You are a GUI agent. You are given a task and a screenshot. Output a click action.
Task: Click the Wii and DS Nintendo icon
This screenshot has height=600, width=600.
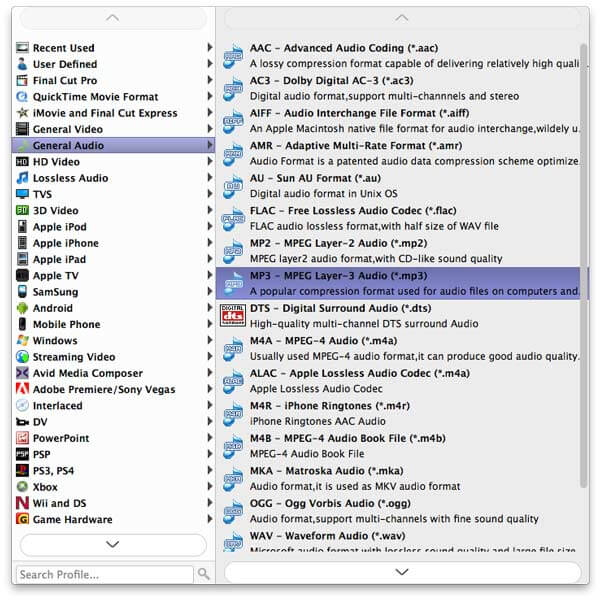point(22,503)
